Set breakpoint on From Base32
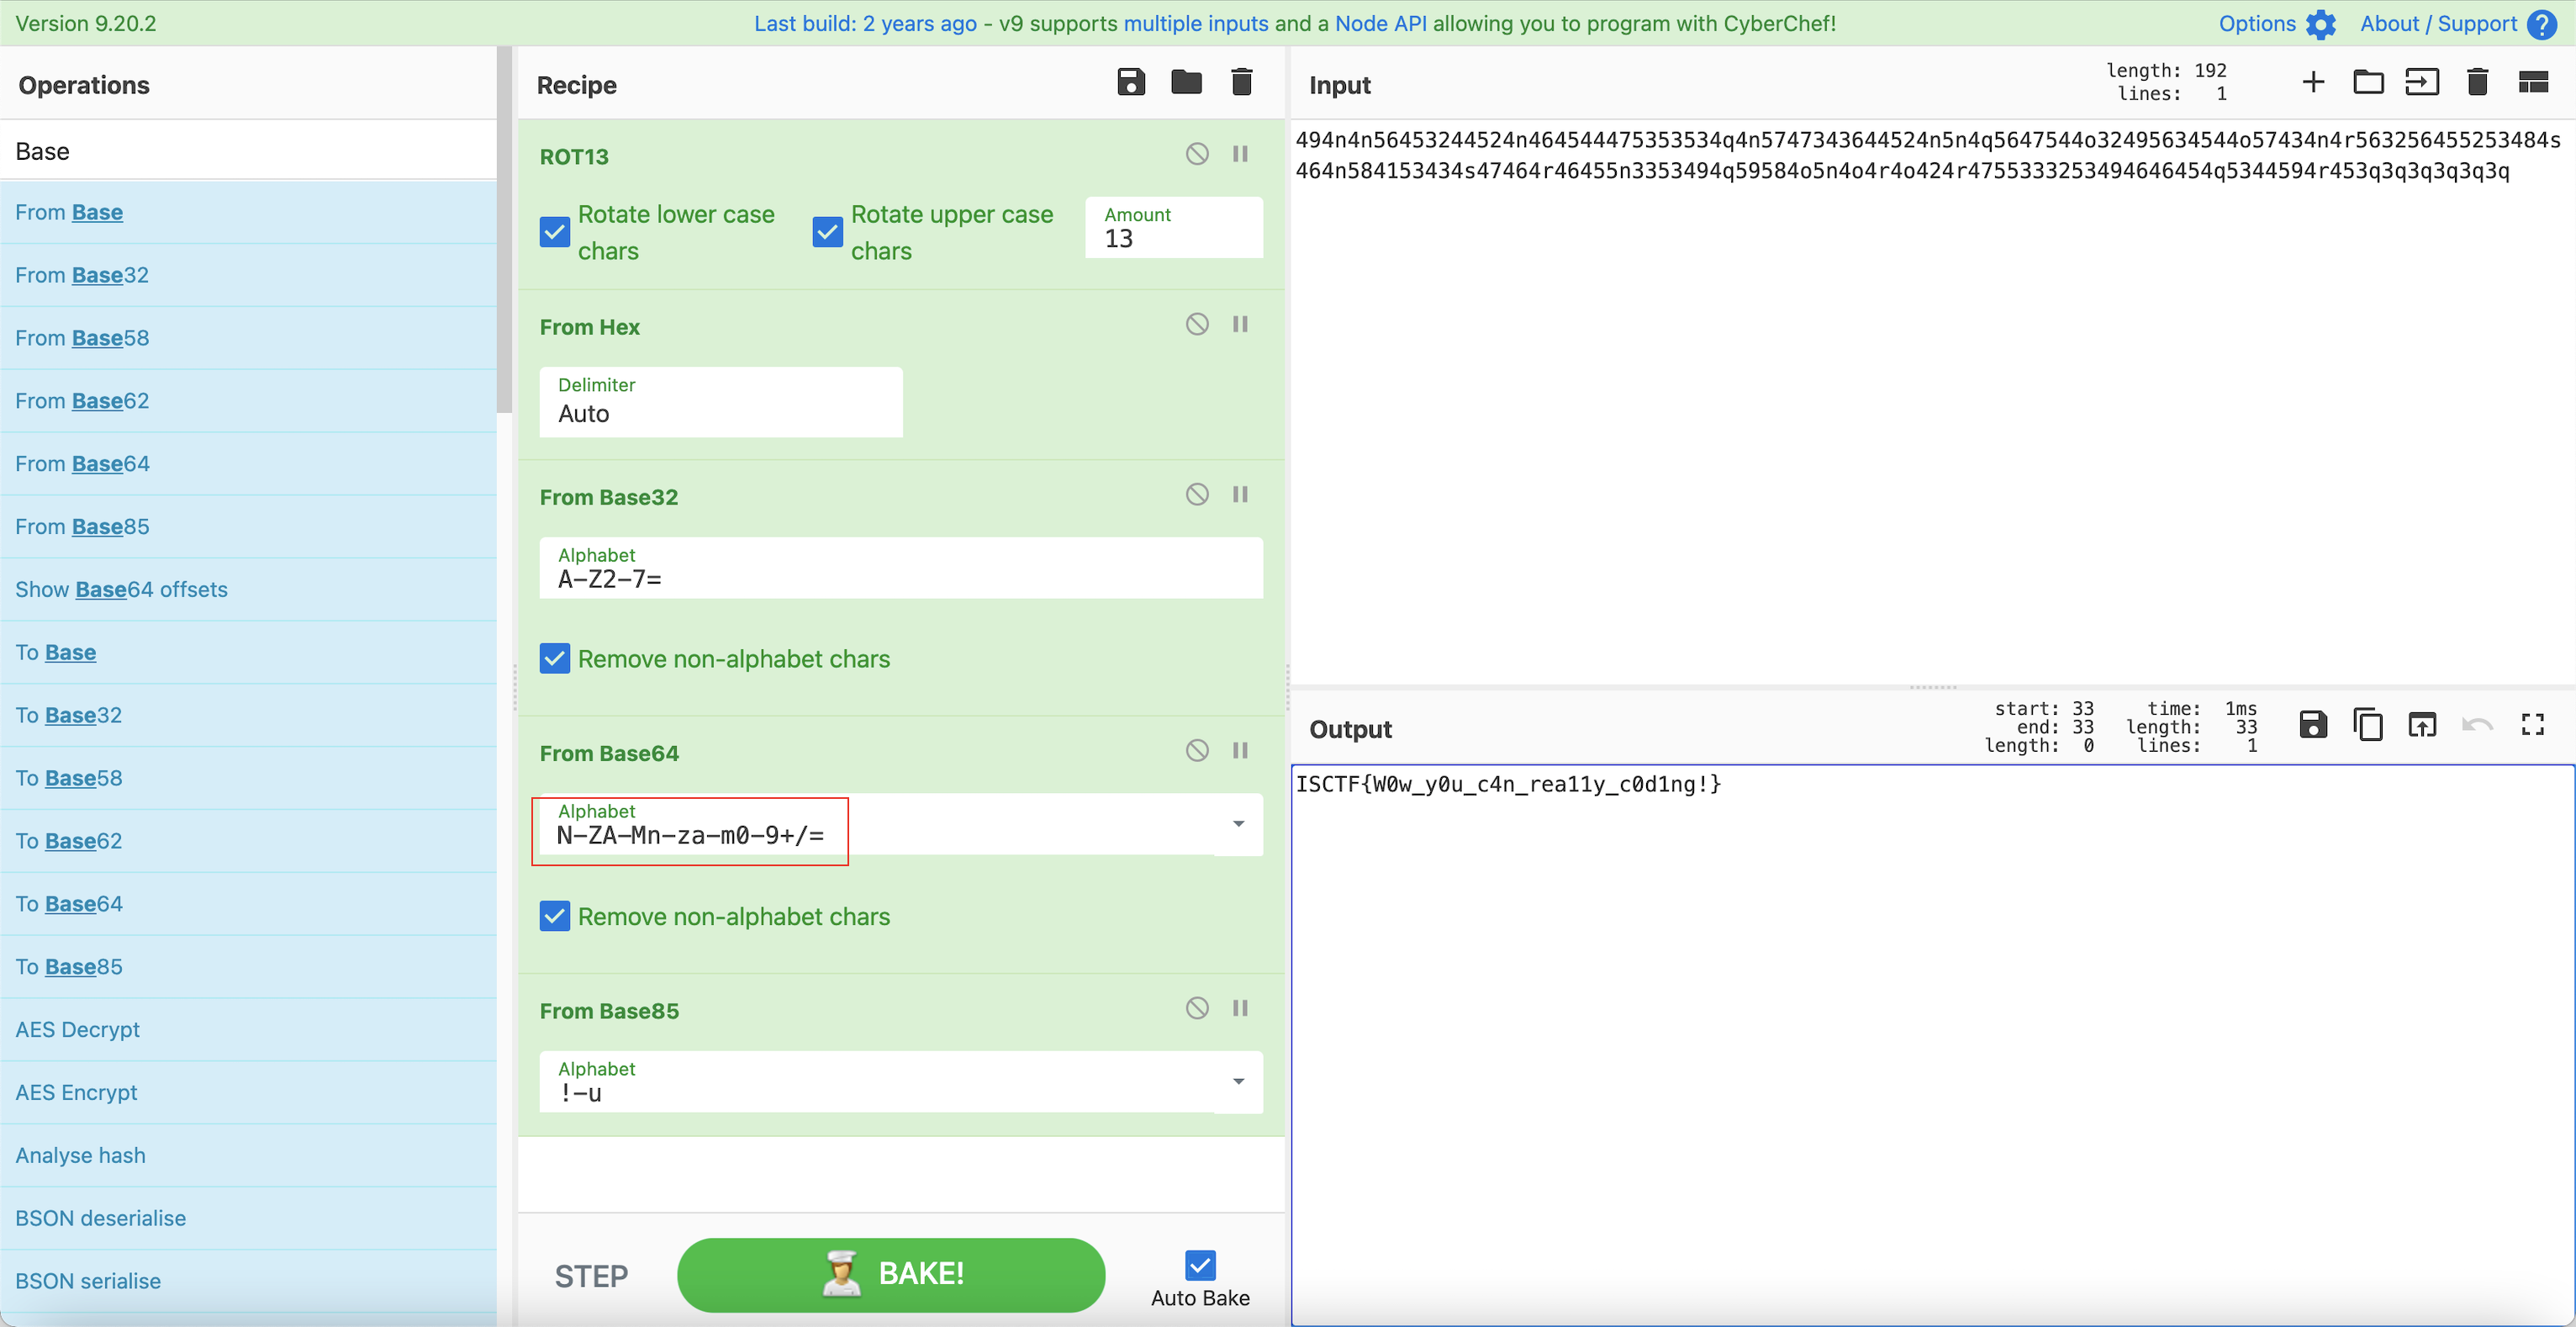This screenshot has height=1327, width=2576. 1240,494
